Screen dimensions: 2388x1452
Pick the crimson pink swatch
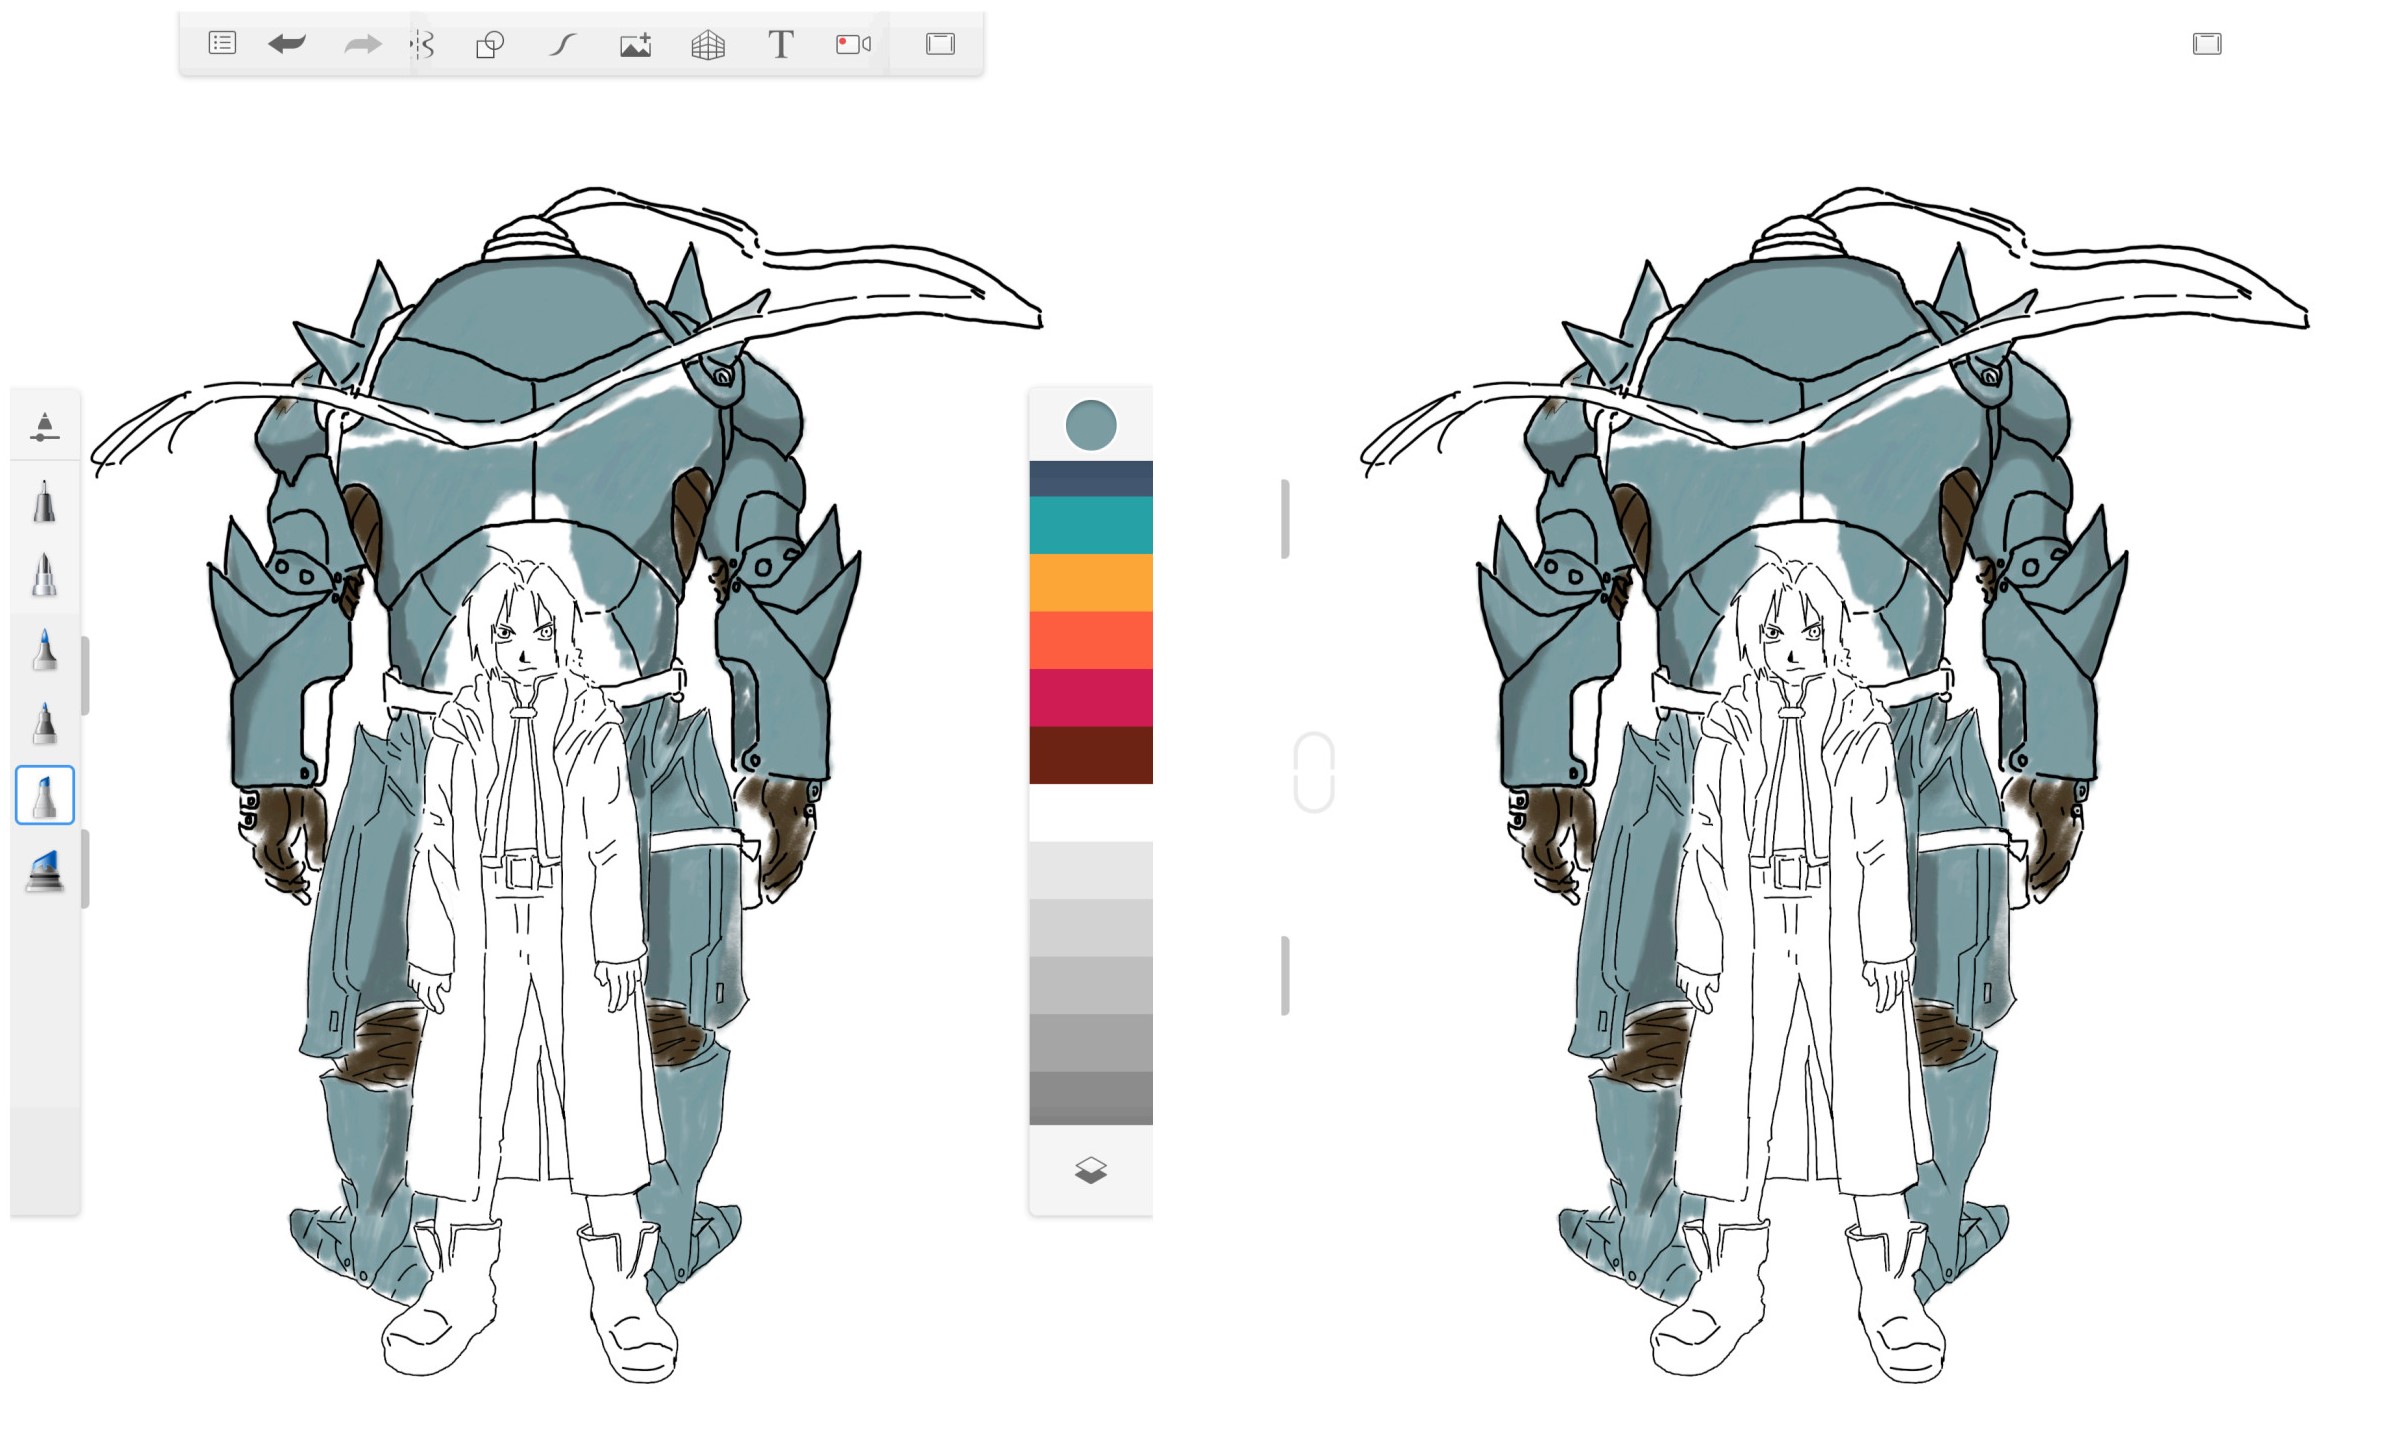pyautogui.click(x=1091, y=698)
